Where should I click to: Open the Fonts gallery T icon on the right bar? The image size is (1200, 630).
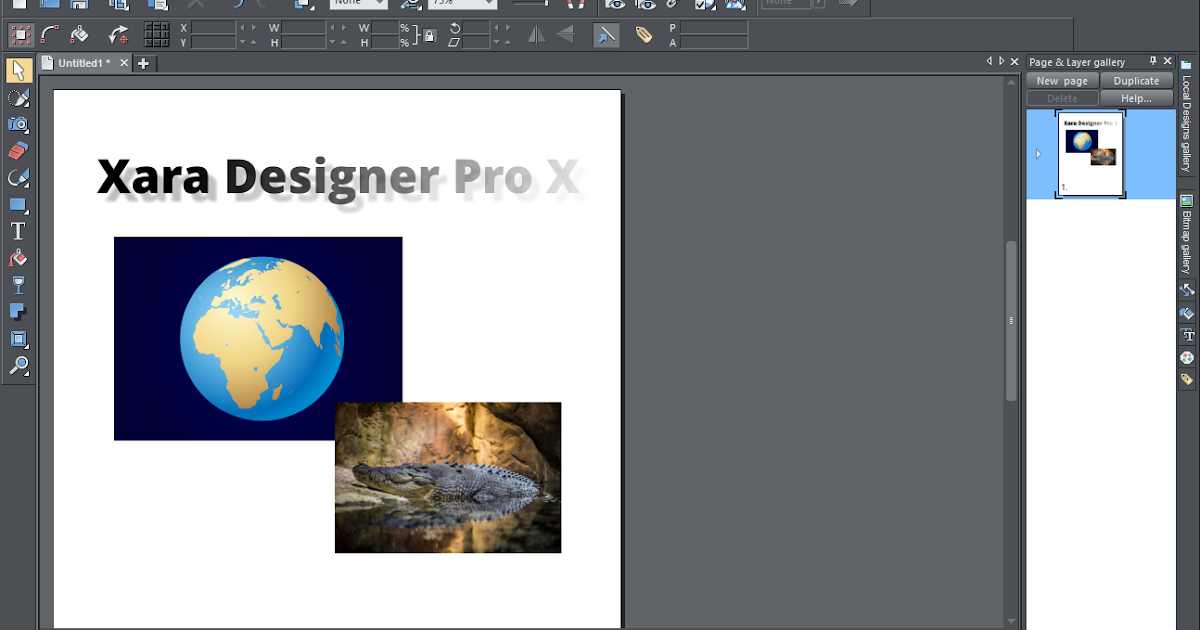pyautogui.click(x=1187, y=334)
